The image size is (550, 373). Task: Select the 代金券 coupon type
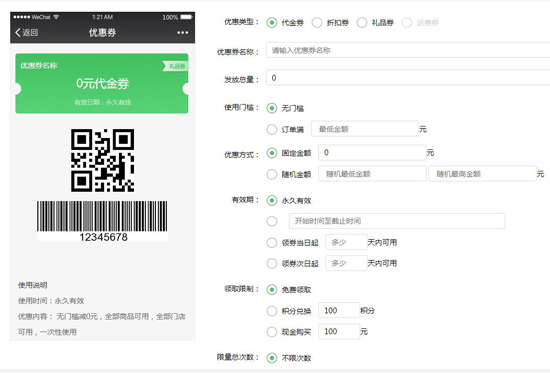click(272, 23)
